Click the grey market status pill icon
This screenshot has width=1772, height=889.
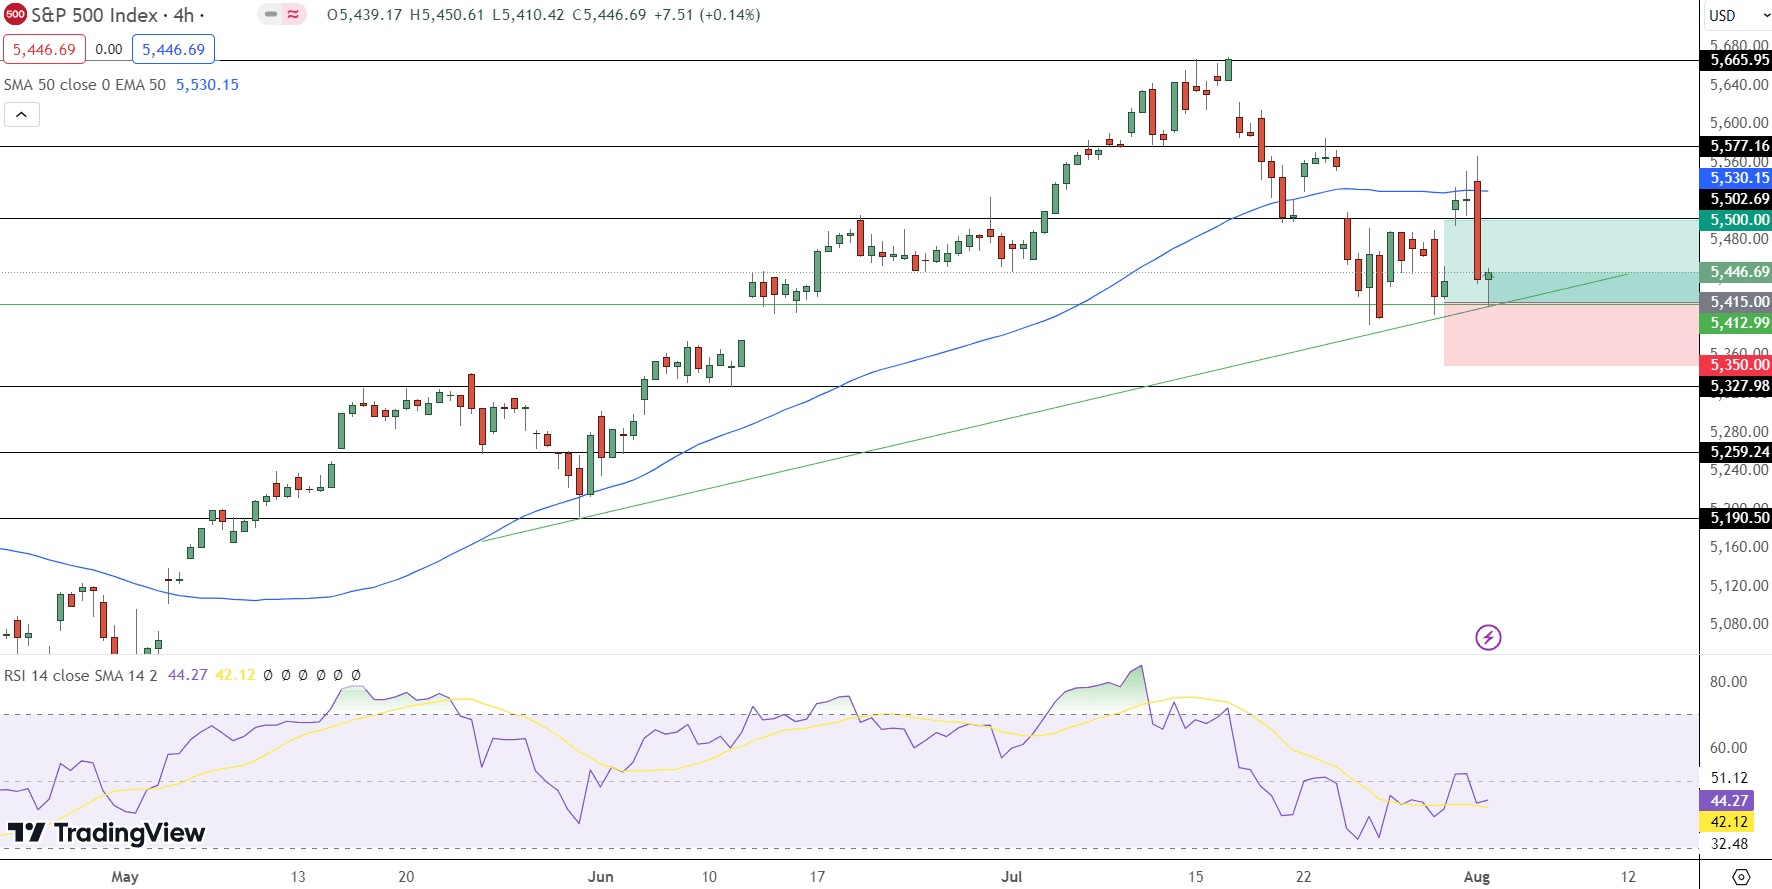coord(271,15)
